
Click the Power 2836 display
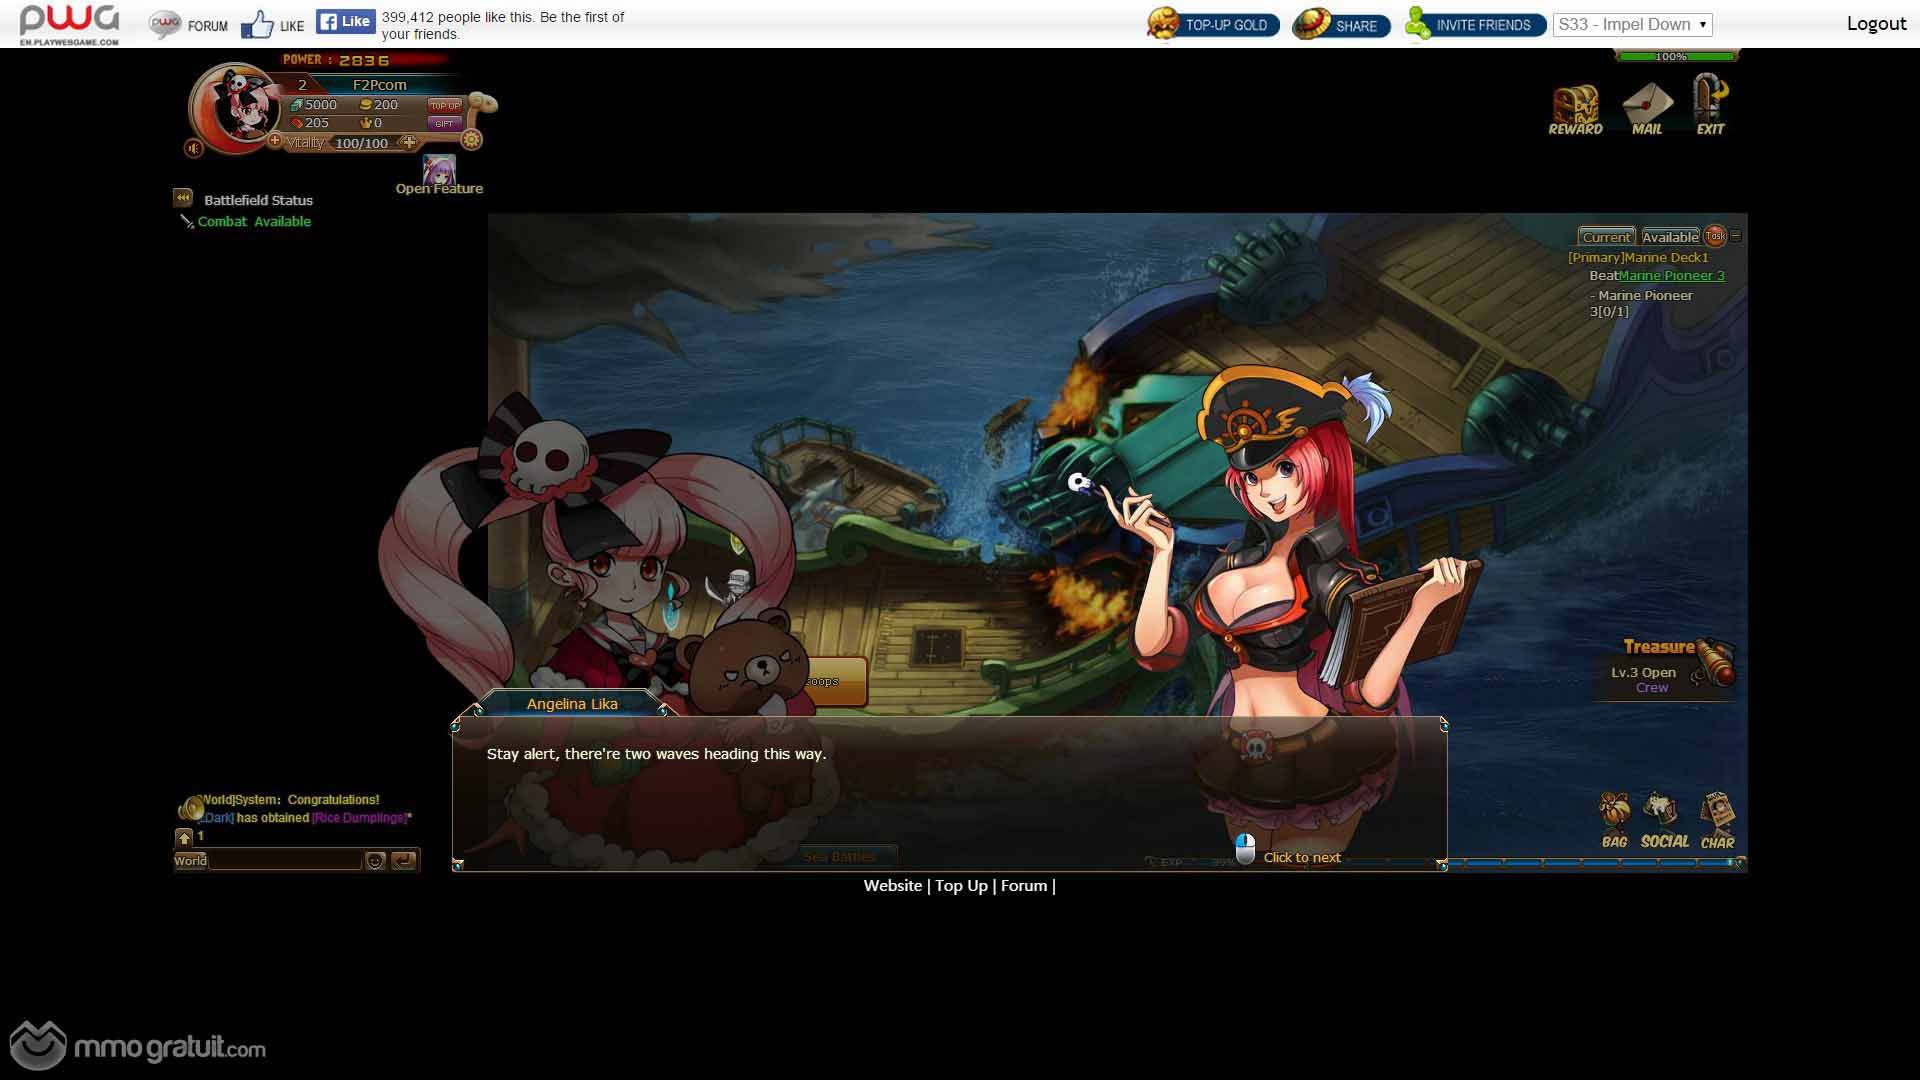click(336, 60)
